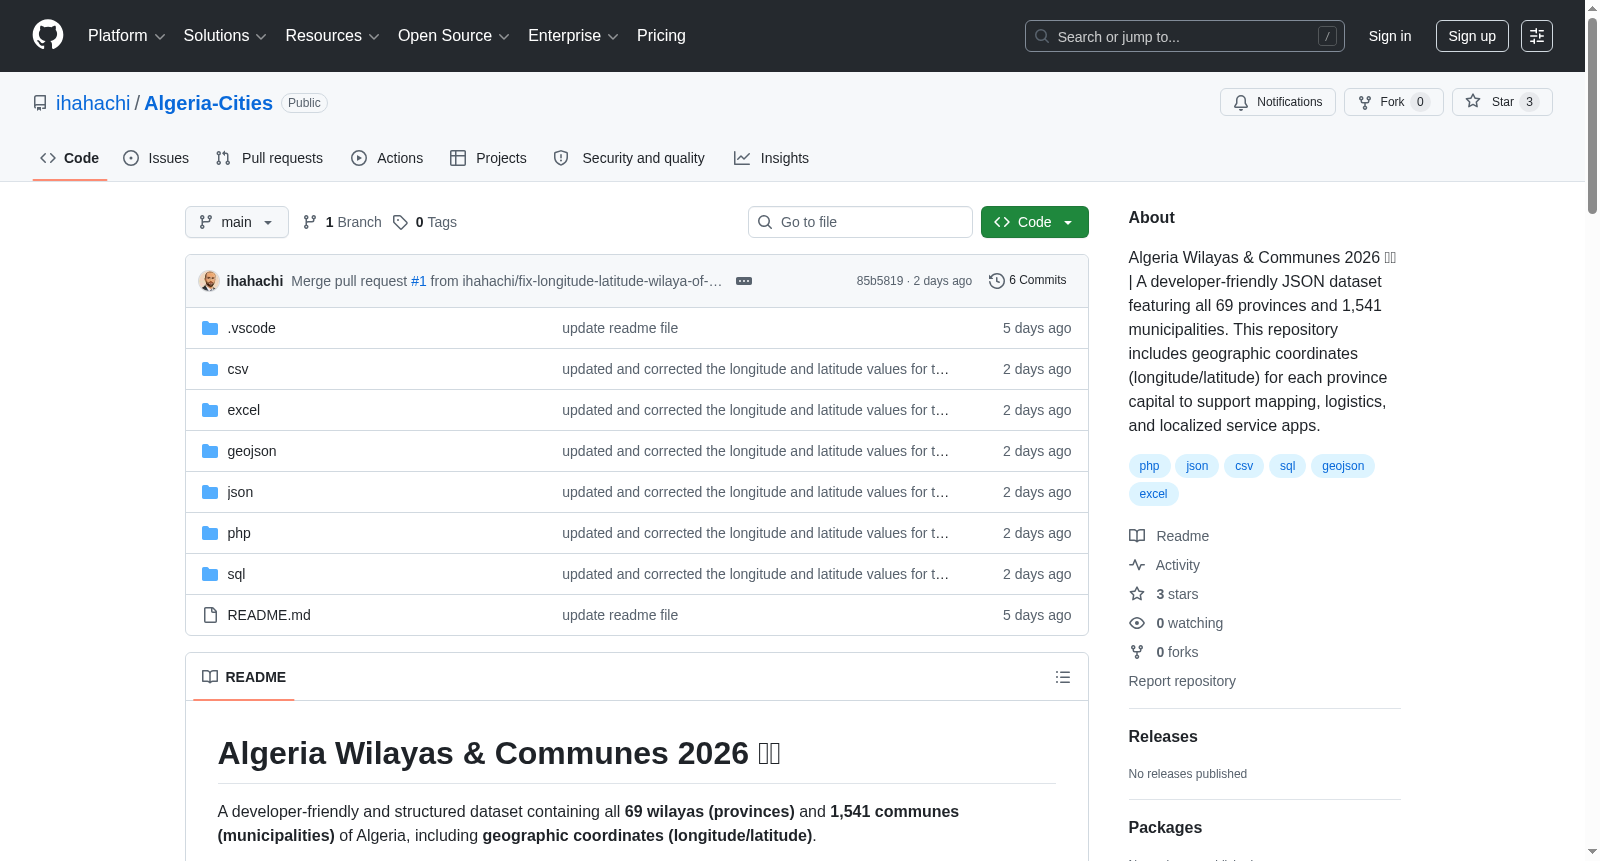The image size is (1600, 861).
Task: Switch to the Code tab
Action: (70, 158)
